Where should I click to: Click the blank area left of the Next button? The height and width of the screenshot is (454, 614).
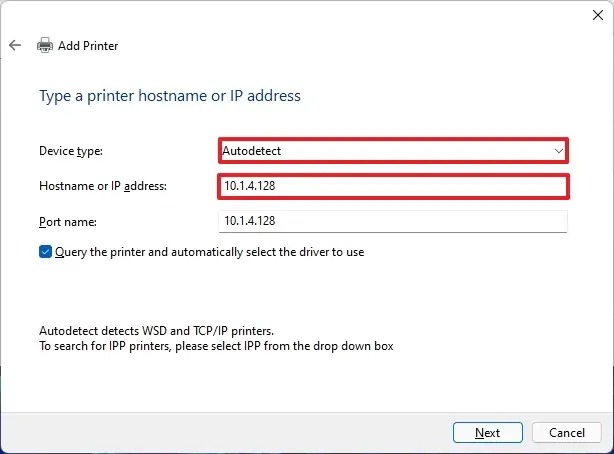250,433
